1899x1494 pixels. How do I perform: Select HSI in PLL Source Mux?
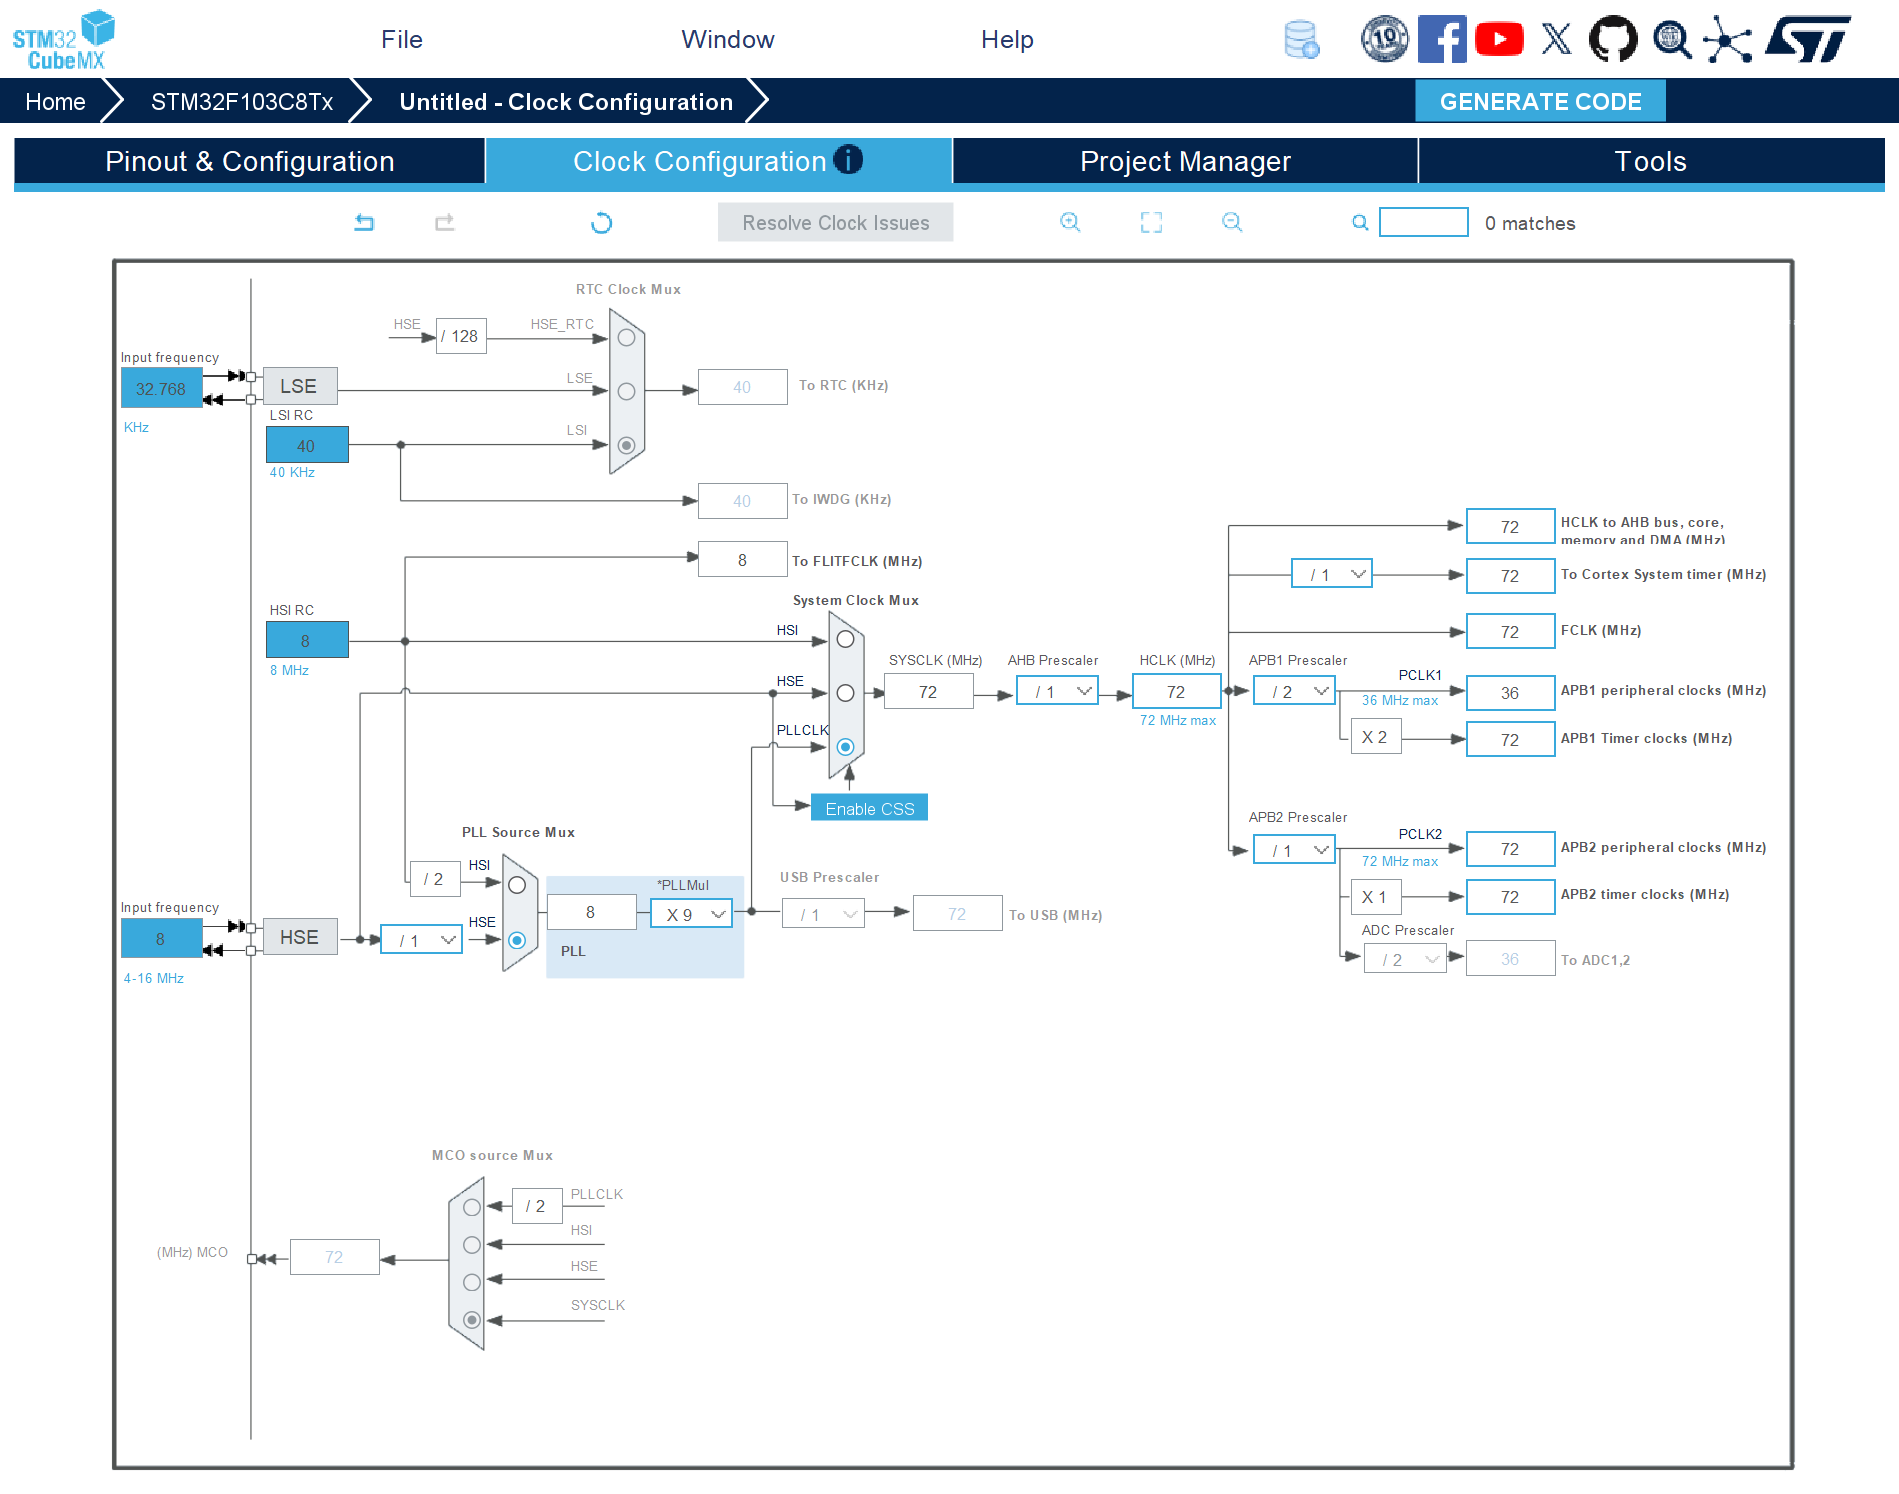[x=517, y=885]
